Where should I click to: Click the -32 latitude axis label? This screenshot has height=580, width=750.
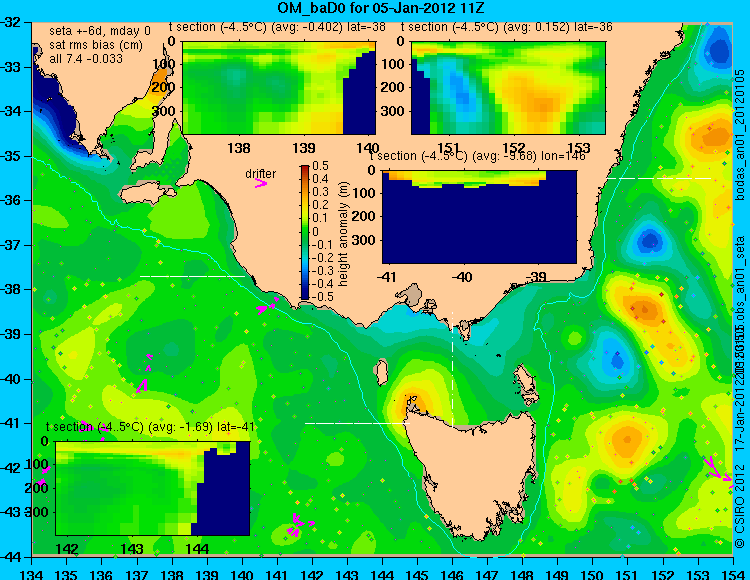click(x=12, y=22)
